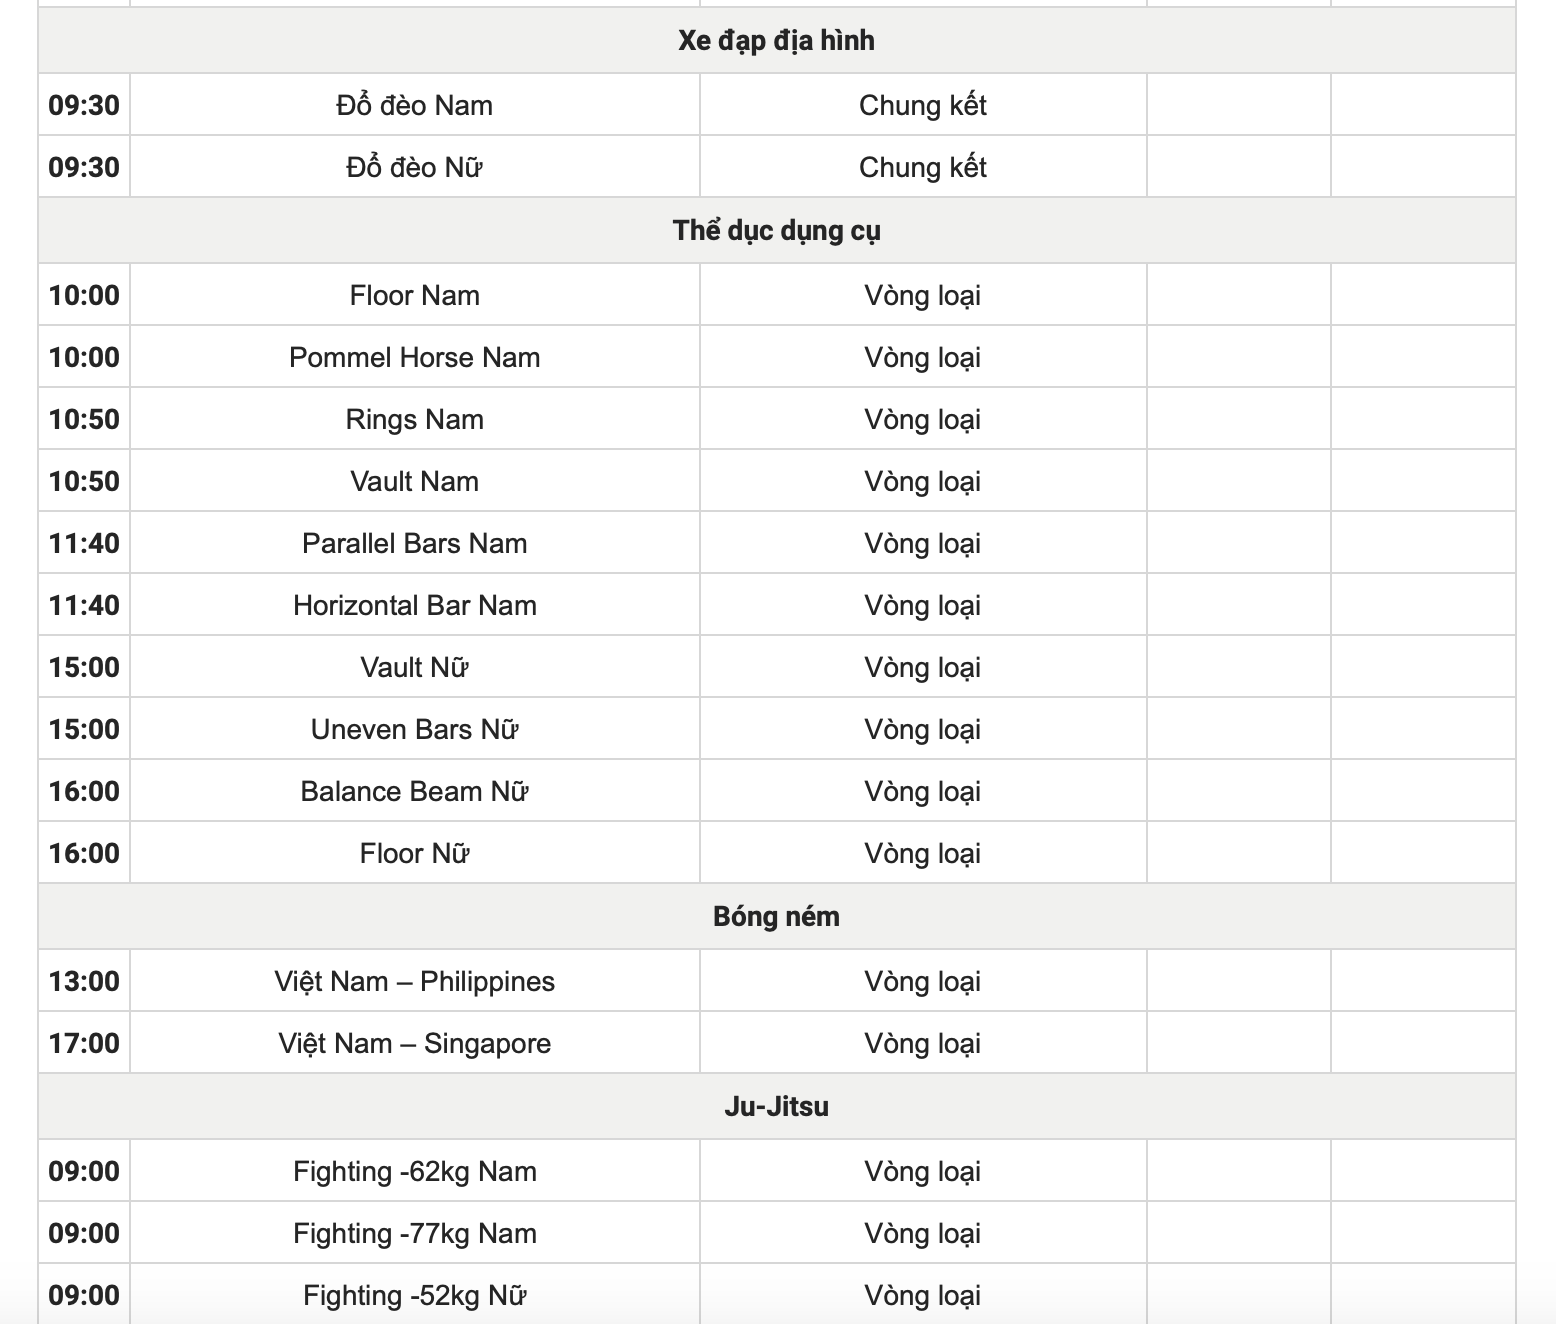
Task: Click the "Parallel Bars Nam" event text
Action: [414, 543]
